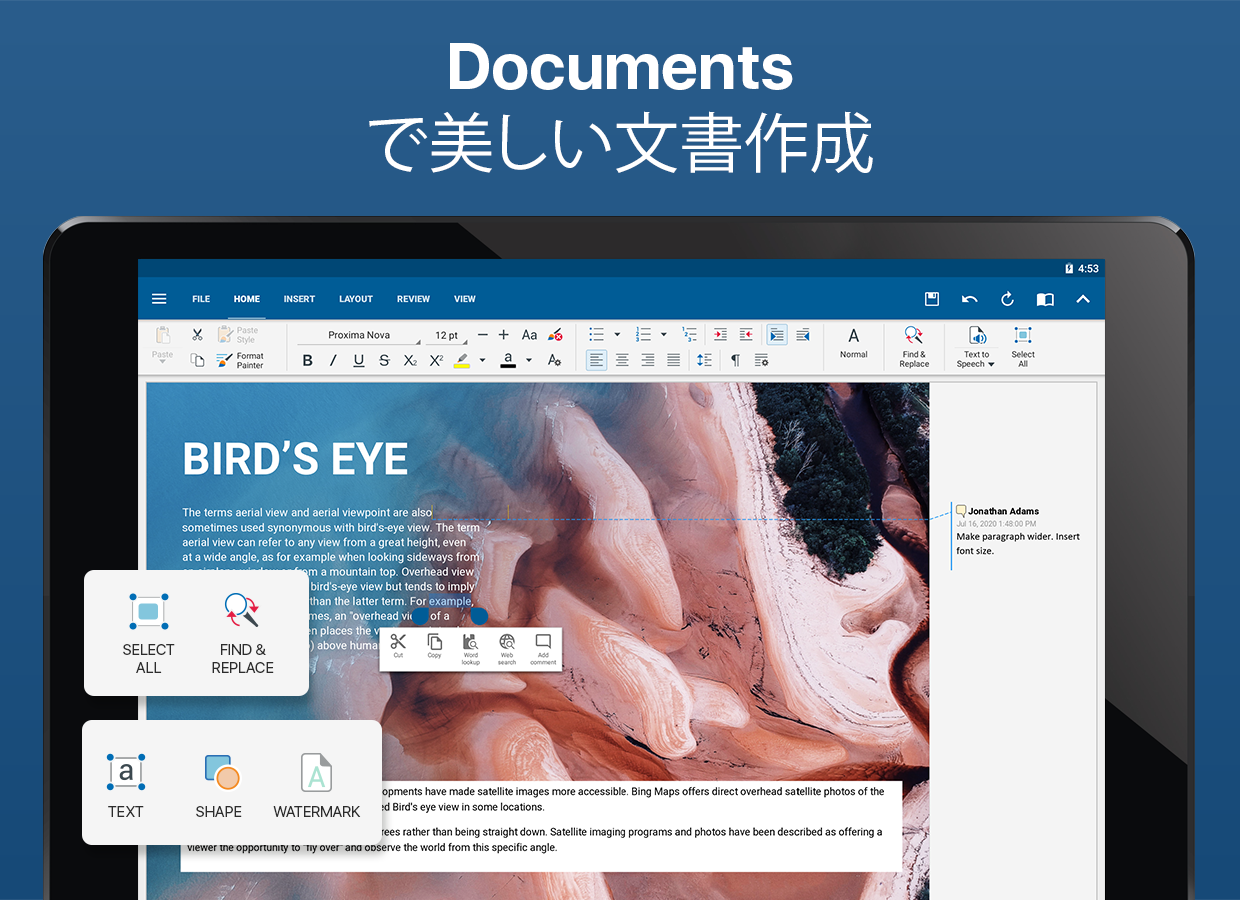Redo the last action

point(1007,299)
